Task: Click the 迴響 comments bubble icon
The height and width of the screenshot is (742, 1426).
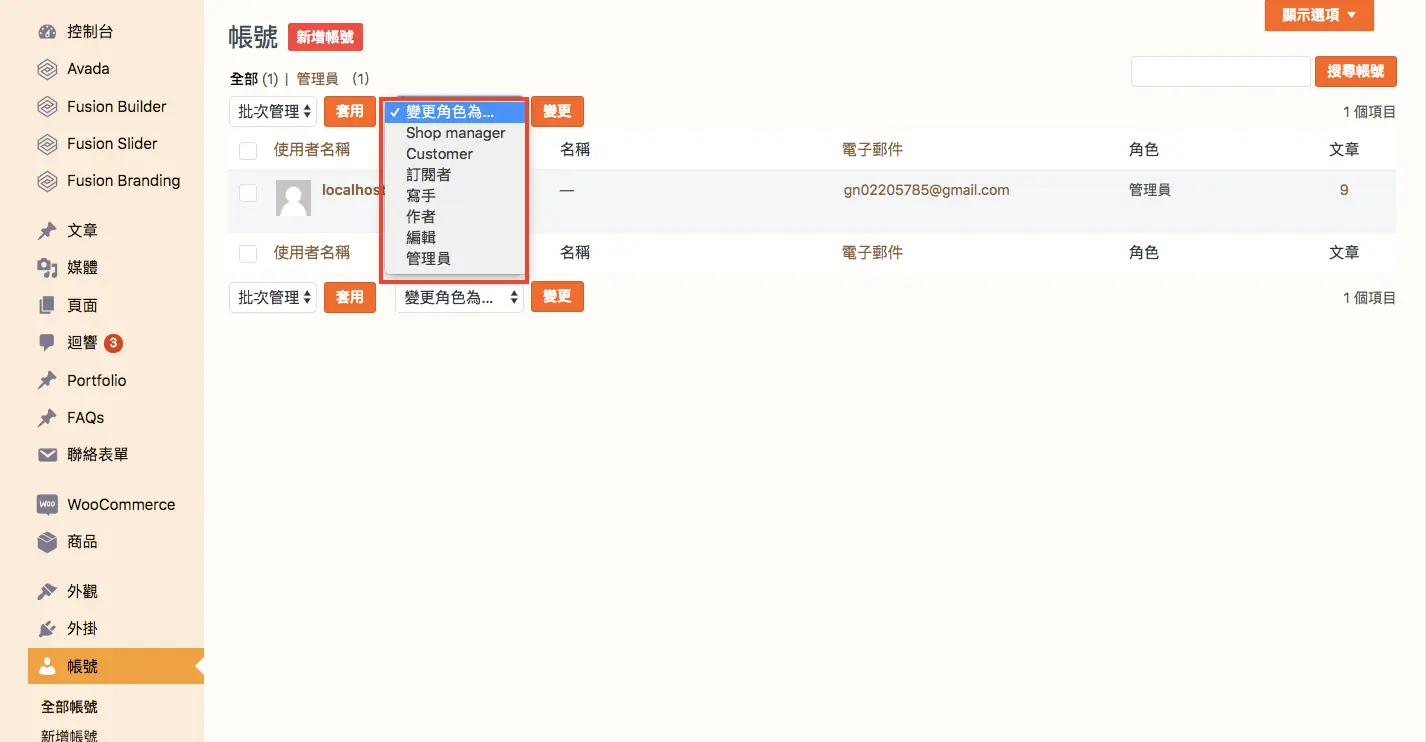Action: click(x=47, y=343)
